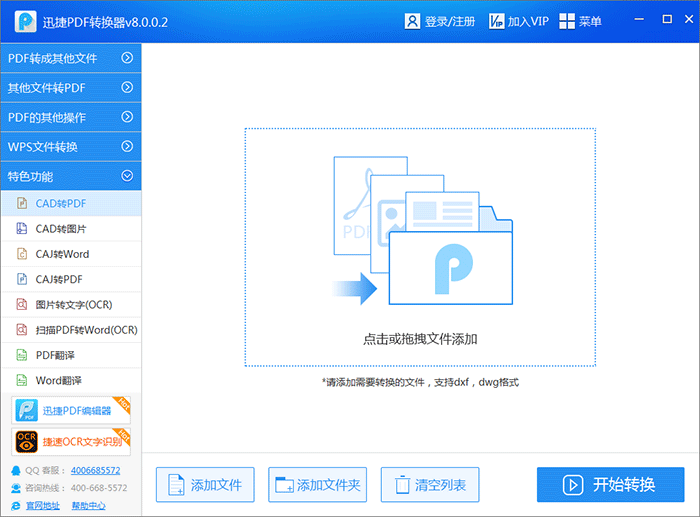
Task: Click the 加入VIP badge icon
Action: point(497,21)
